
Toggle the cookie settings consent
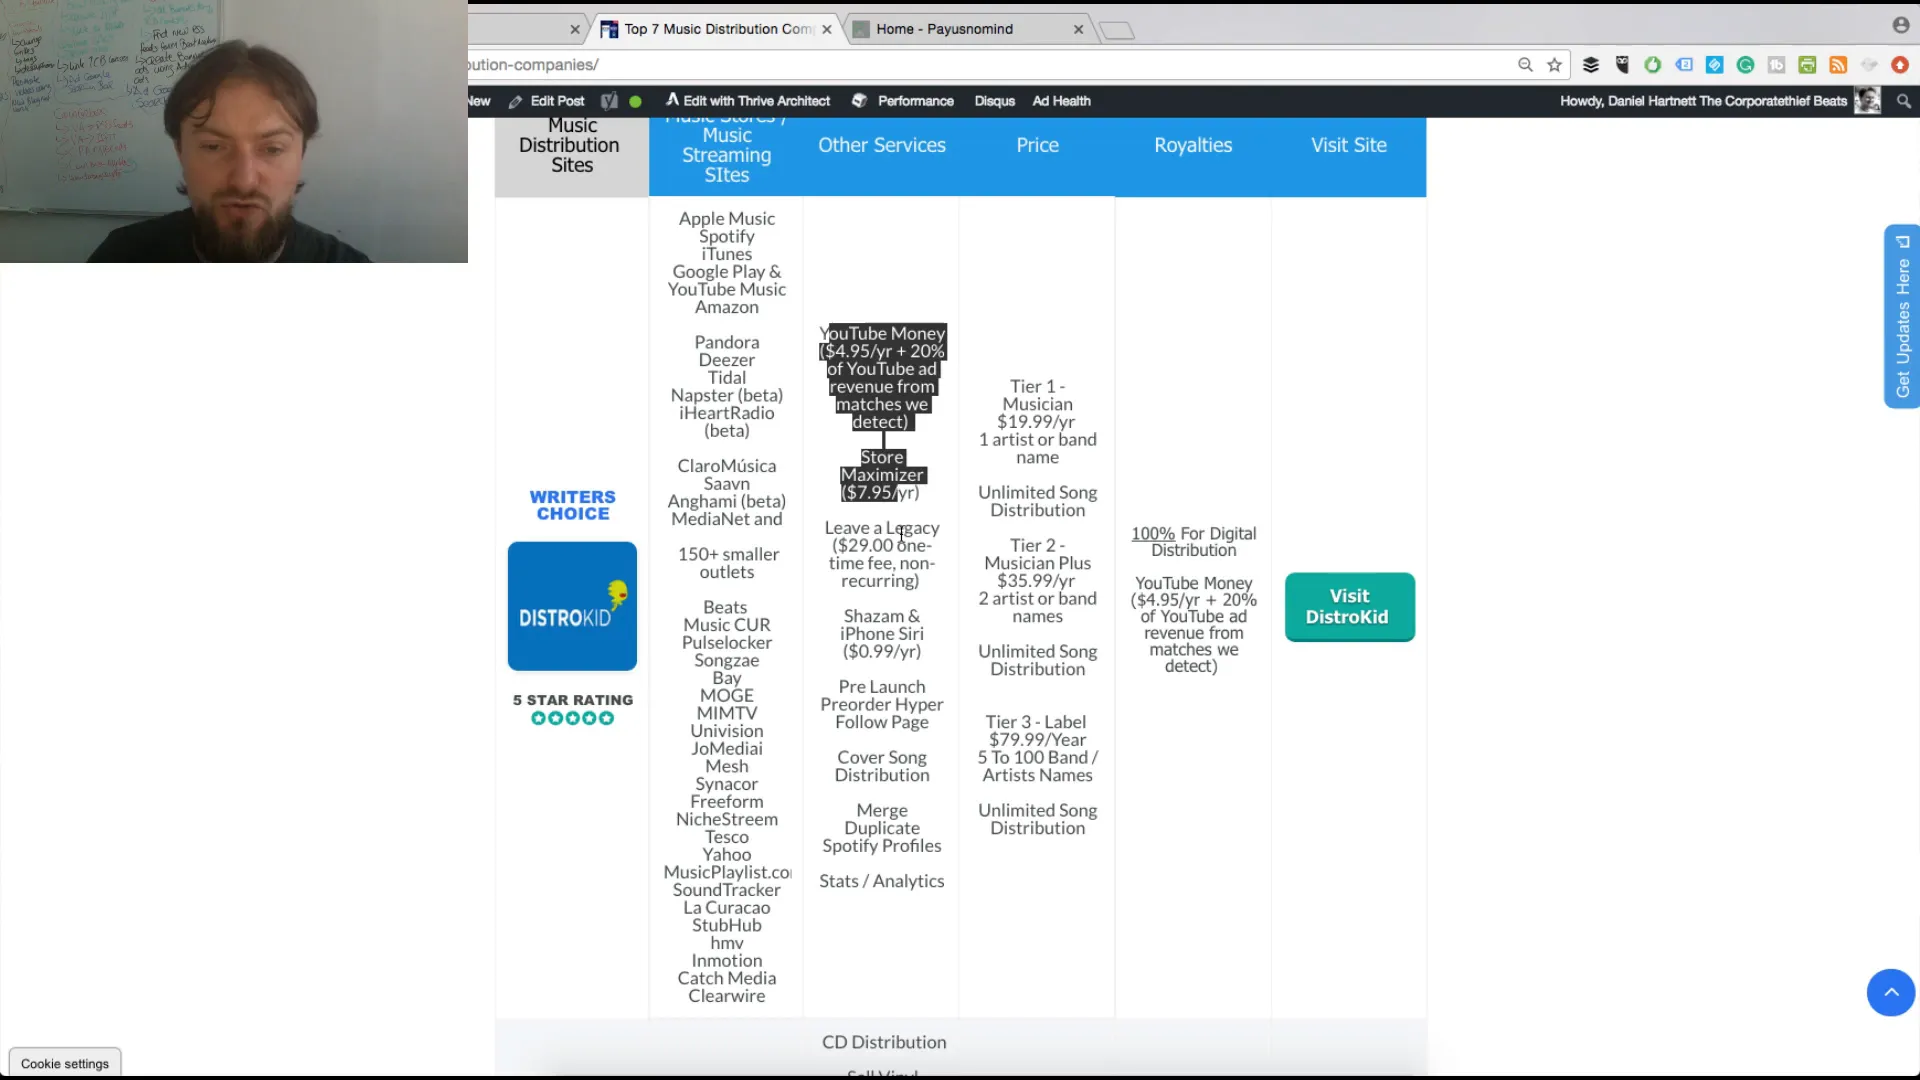point(65,1063)
